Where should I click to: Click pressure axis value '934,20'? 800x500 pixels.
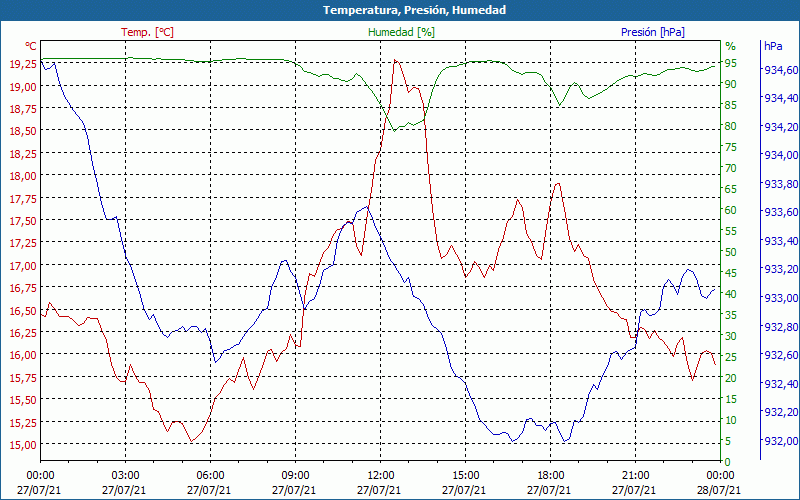coord(781,127)
